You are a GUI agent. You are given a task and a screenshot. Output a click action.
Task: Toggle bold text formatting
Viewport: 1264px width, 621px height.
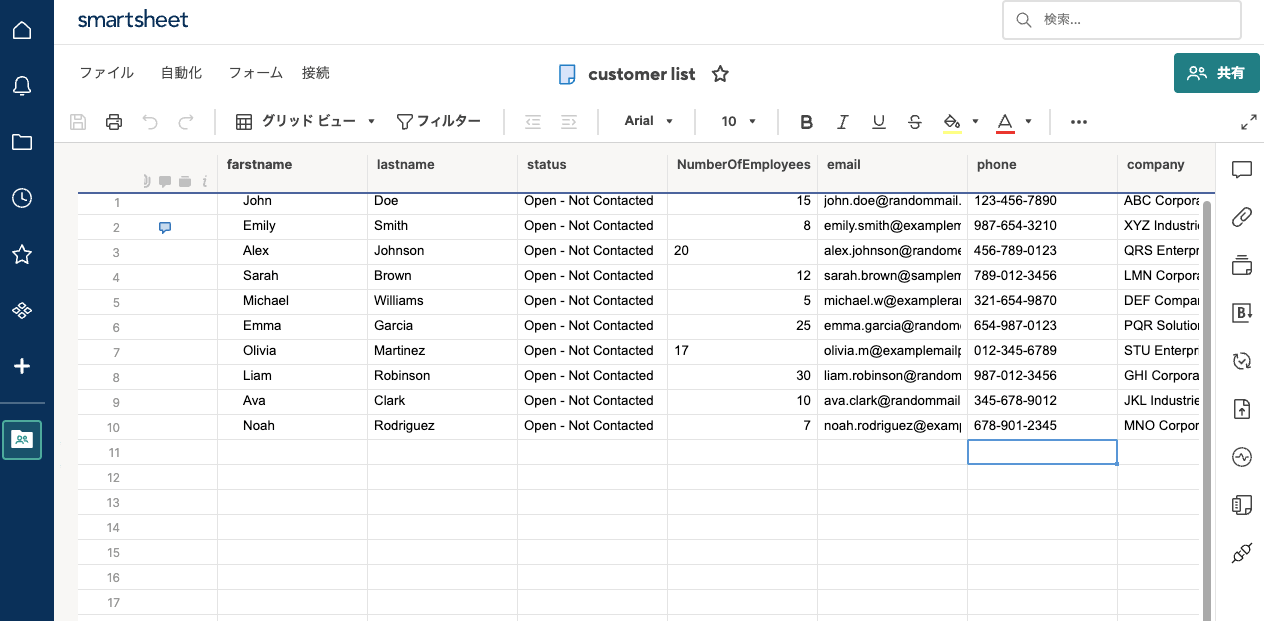coord(806,122)
